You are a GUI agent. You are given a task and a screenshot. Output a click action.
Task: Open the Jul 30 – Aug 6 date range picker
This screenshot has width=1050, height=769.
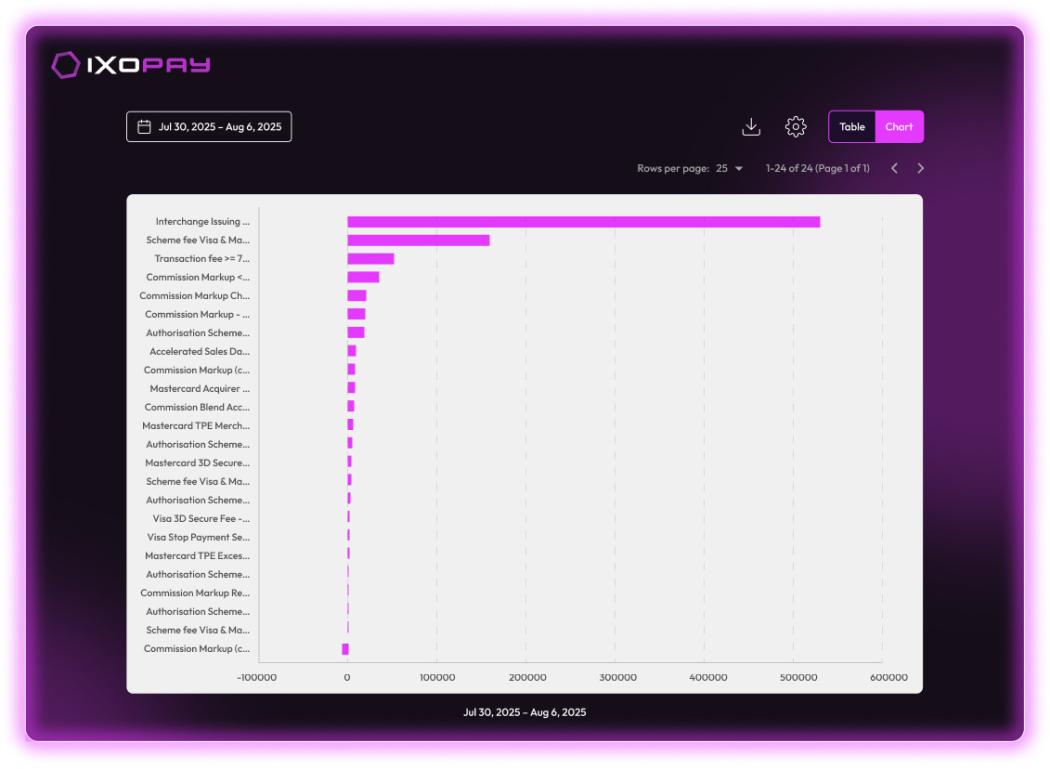pos(209,127)
